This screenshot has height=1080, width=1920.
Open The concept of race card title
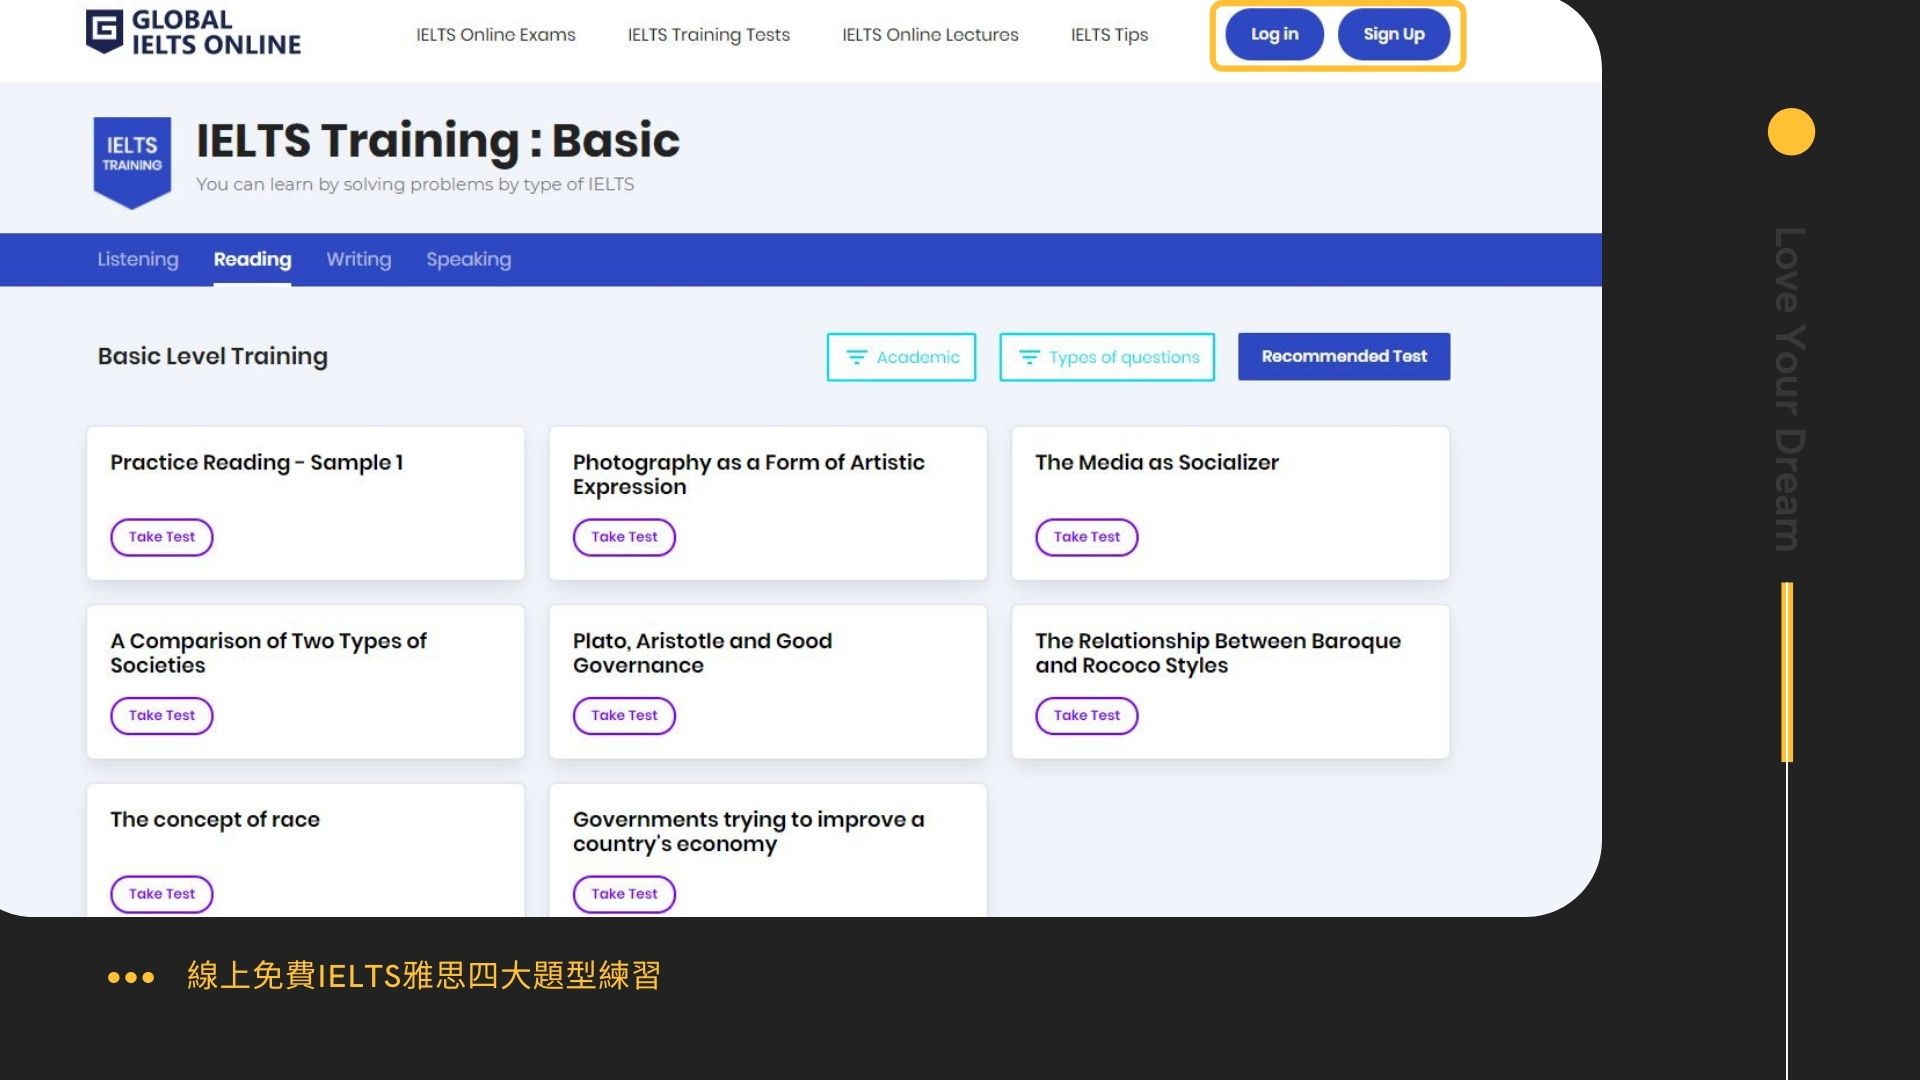215,820
